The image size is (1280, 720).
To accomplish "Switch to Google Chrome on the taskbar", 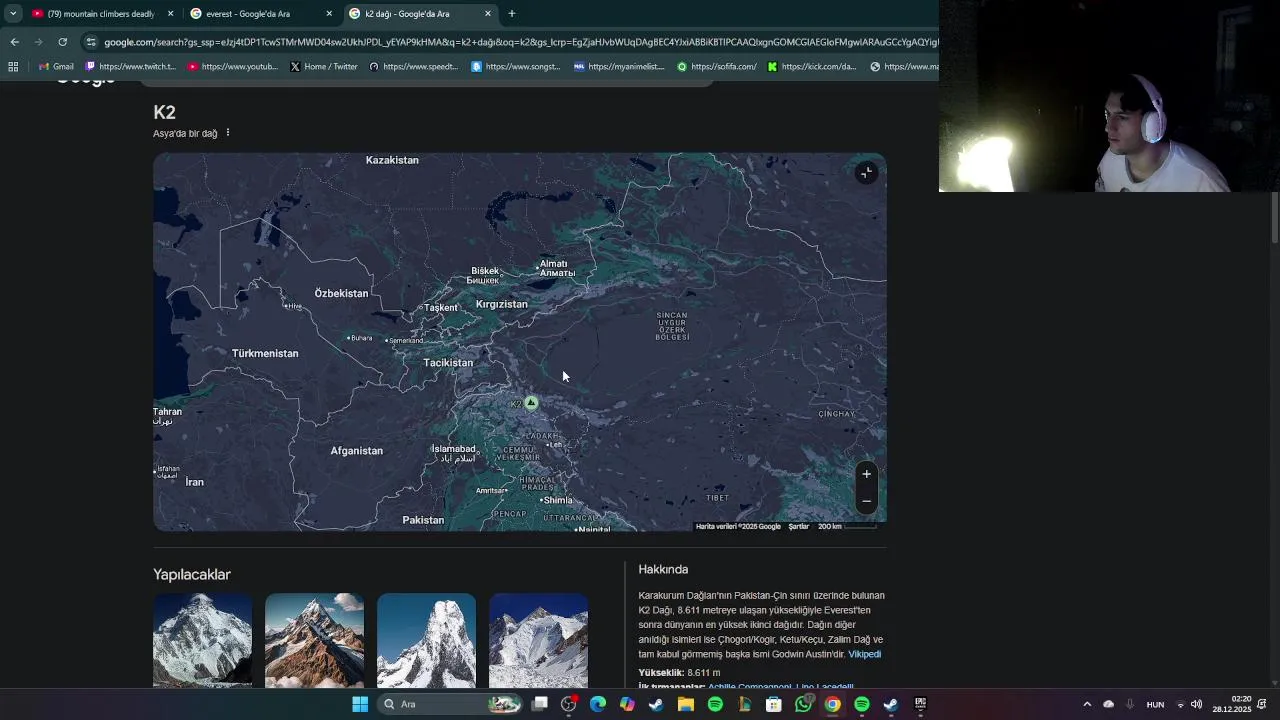I will click(832, 704).
